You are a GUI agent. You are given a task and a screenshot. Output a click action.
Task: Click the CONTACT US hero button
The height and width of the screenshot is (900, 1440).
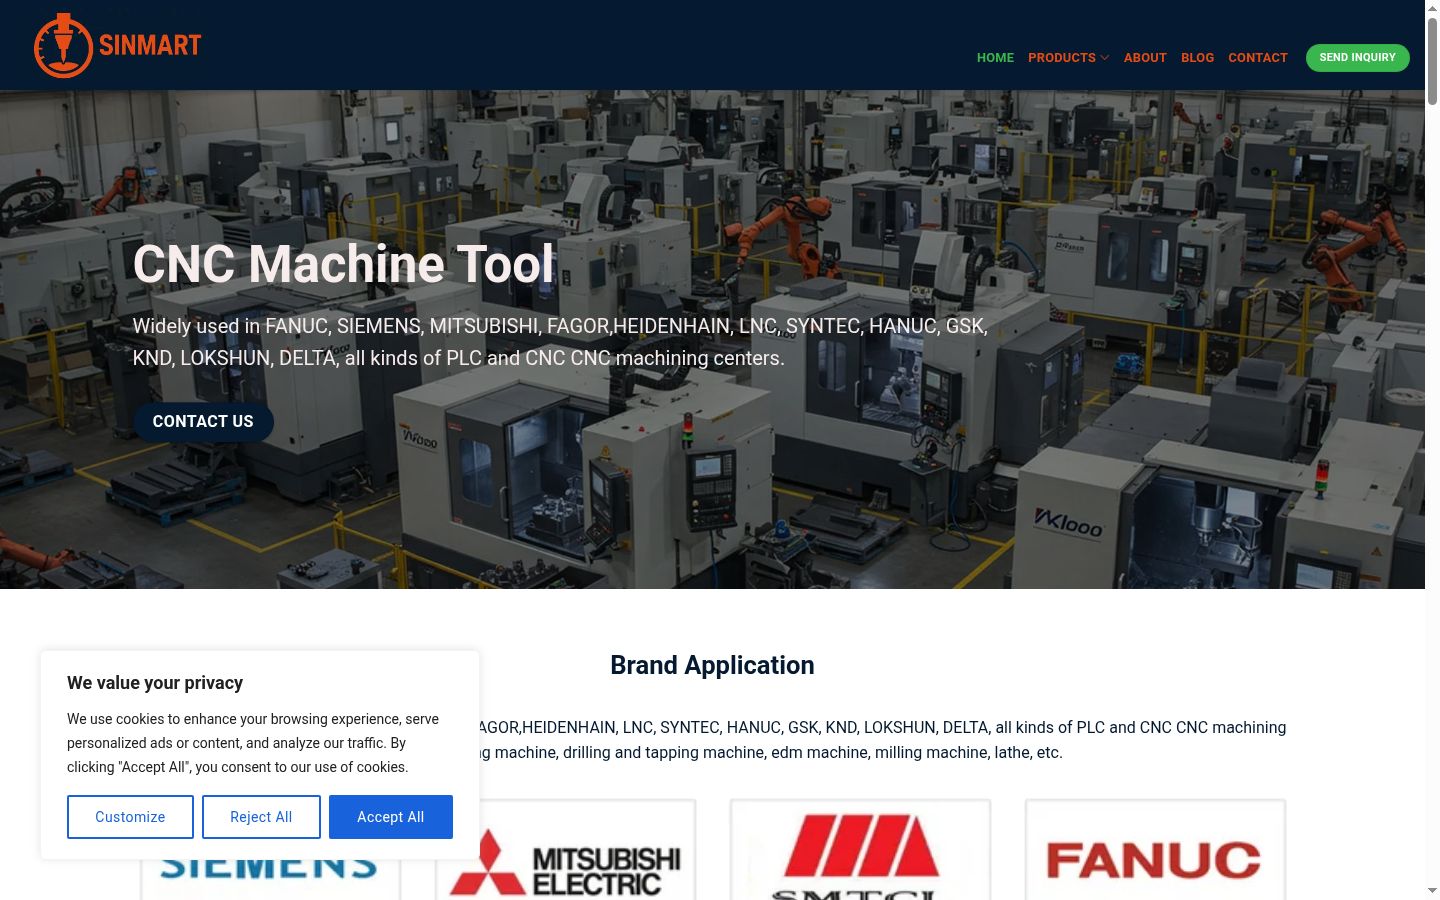pos(203,422)
